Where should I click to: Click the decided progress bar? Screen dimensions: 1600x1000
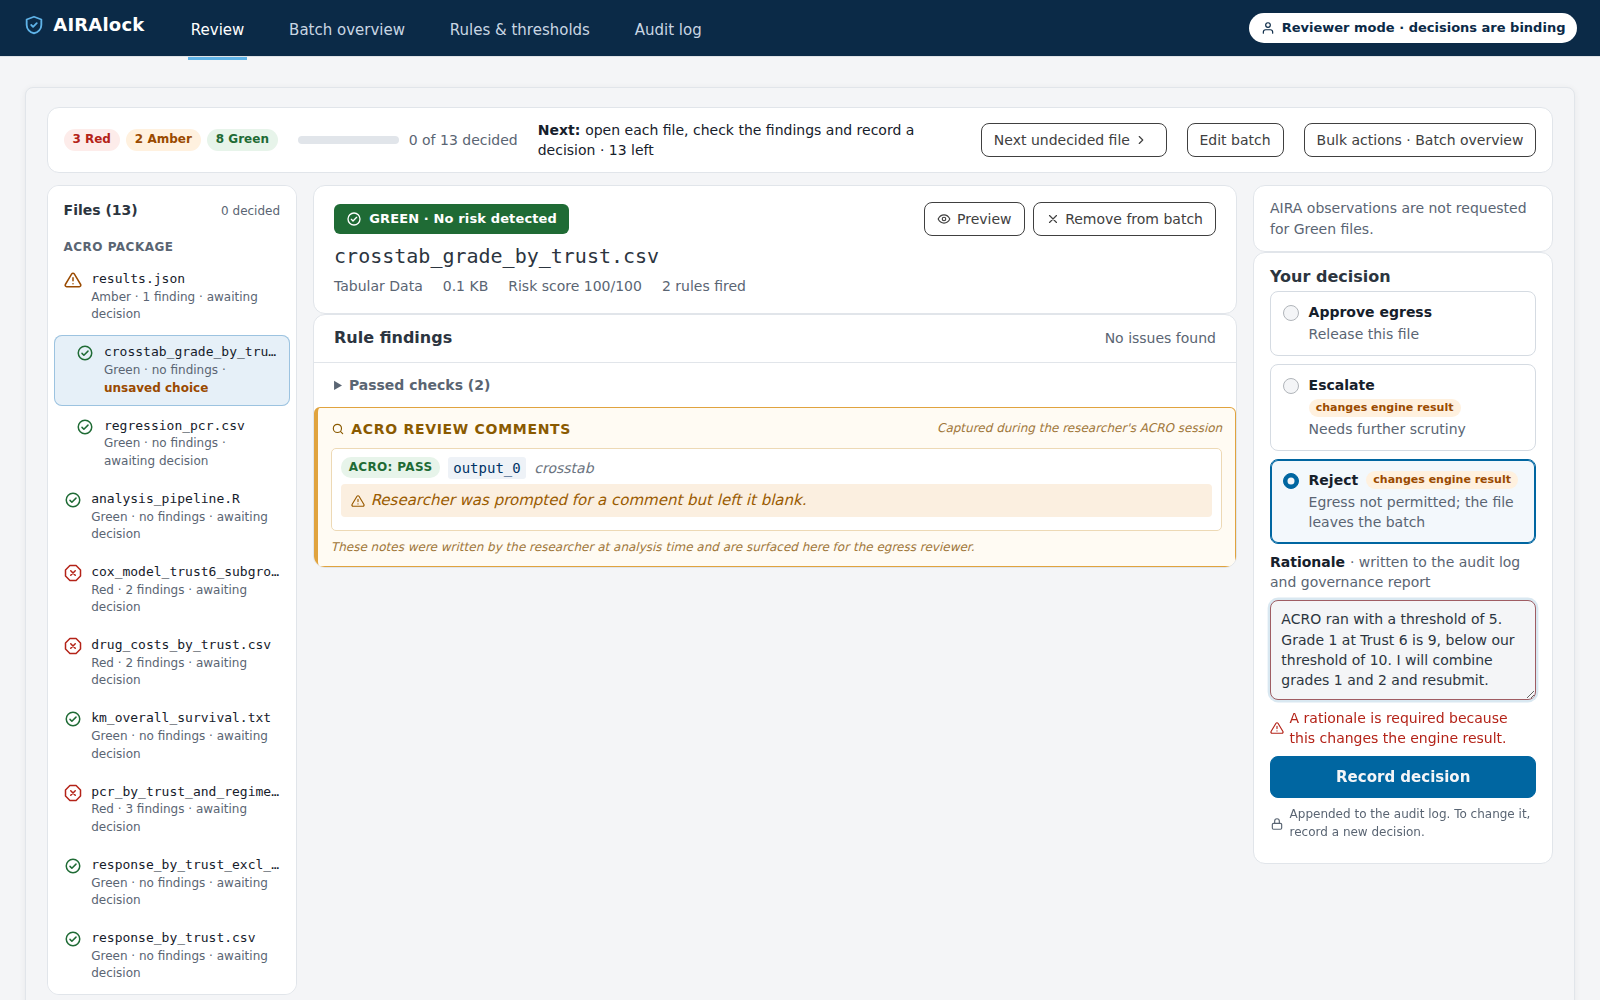coord(348,140)
